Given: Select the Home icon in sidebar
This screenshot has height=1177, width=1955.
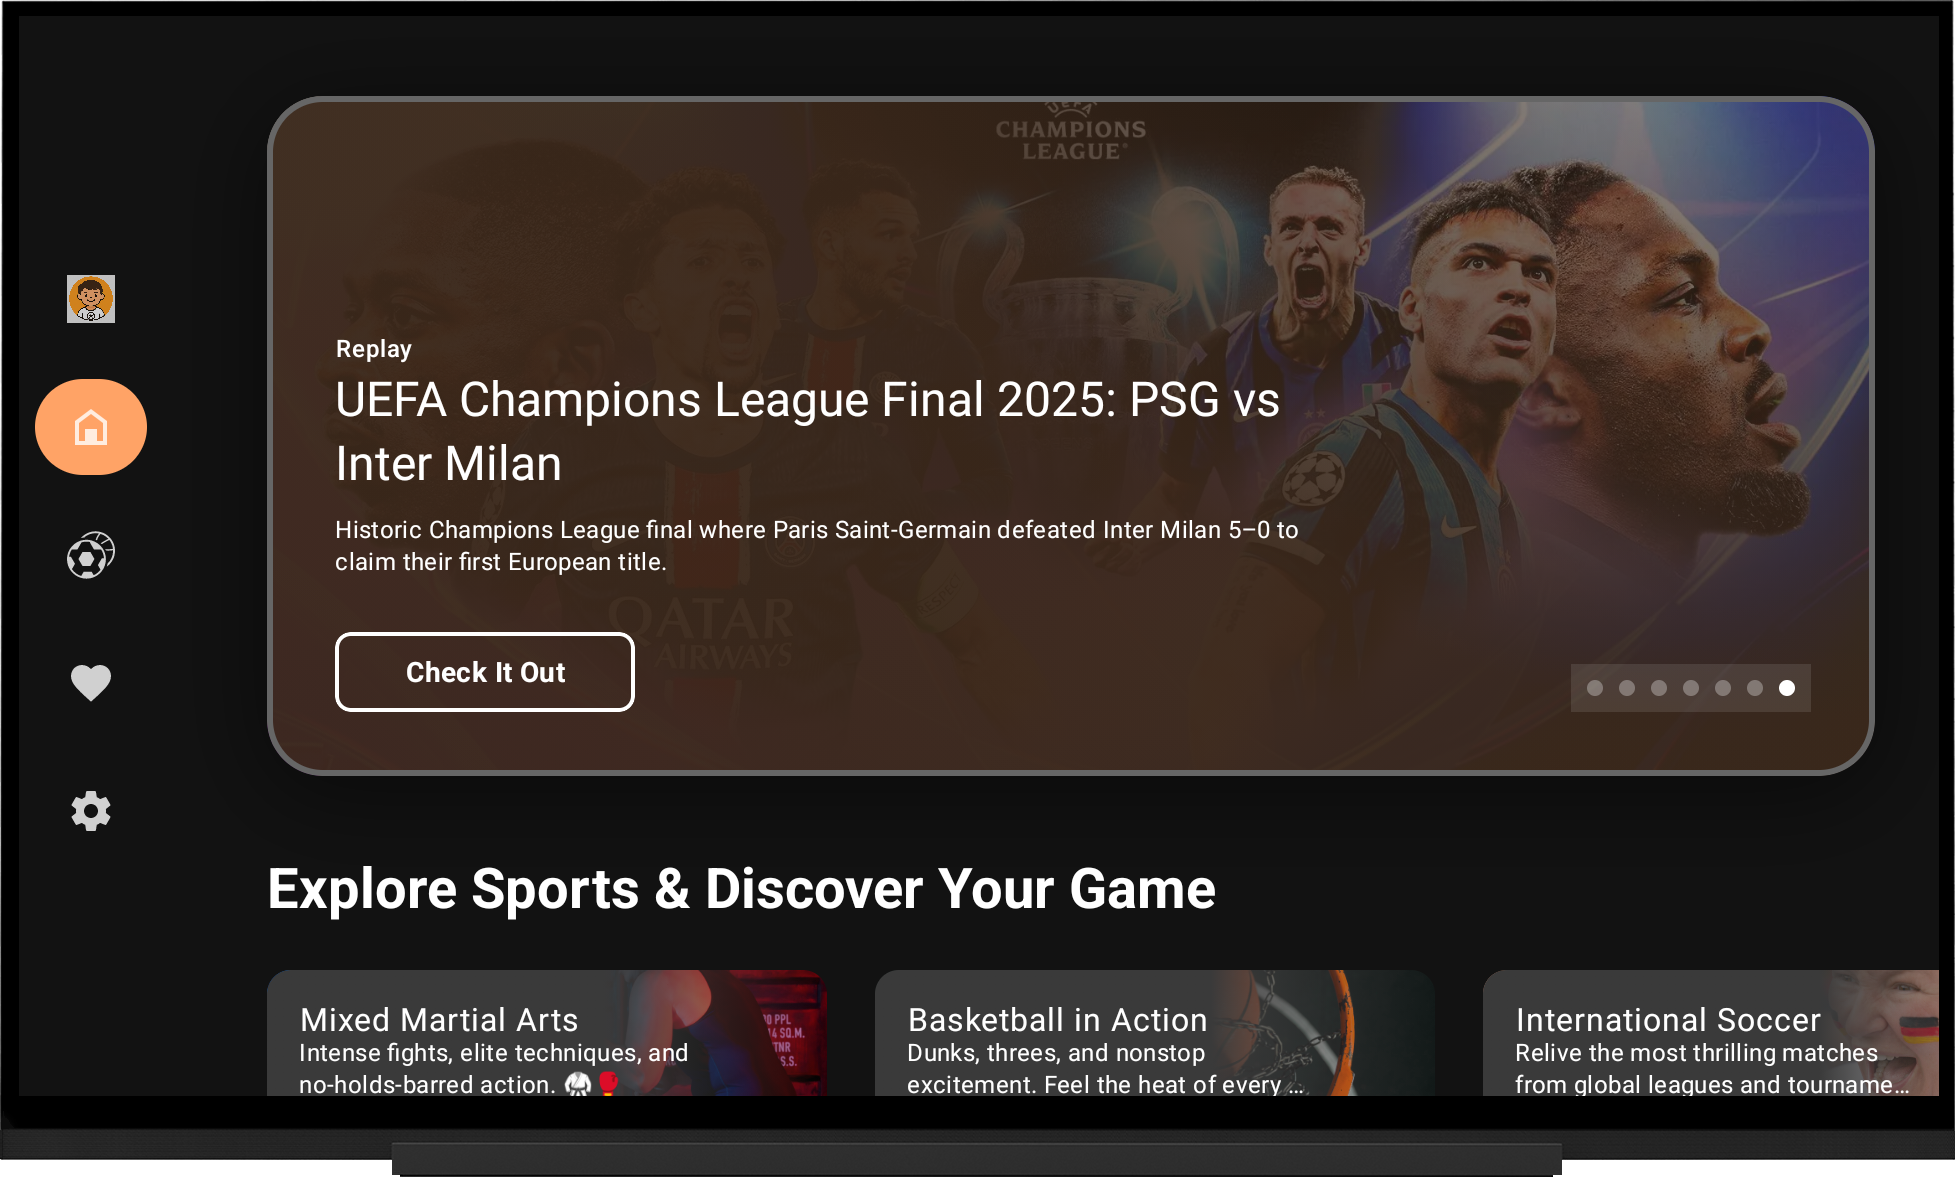Looking at the screenshot, I should tap(91, 427).
